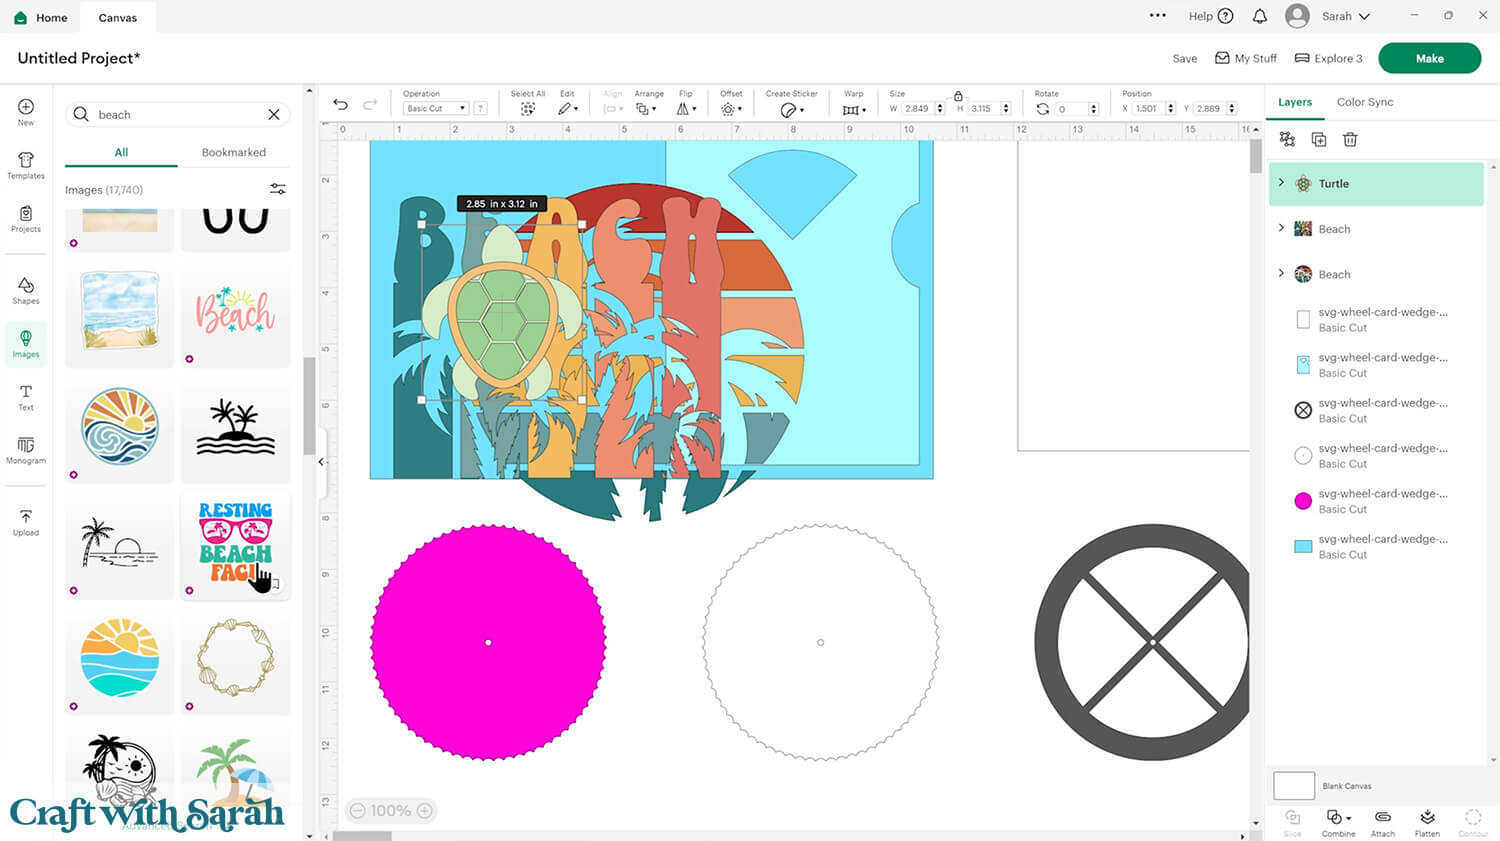Open image filters icon
The image size is (1500, 841).
point(278,189)
